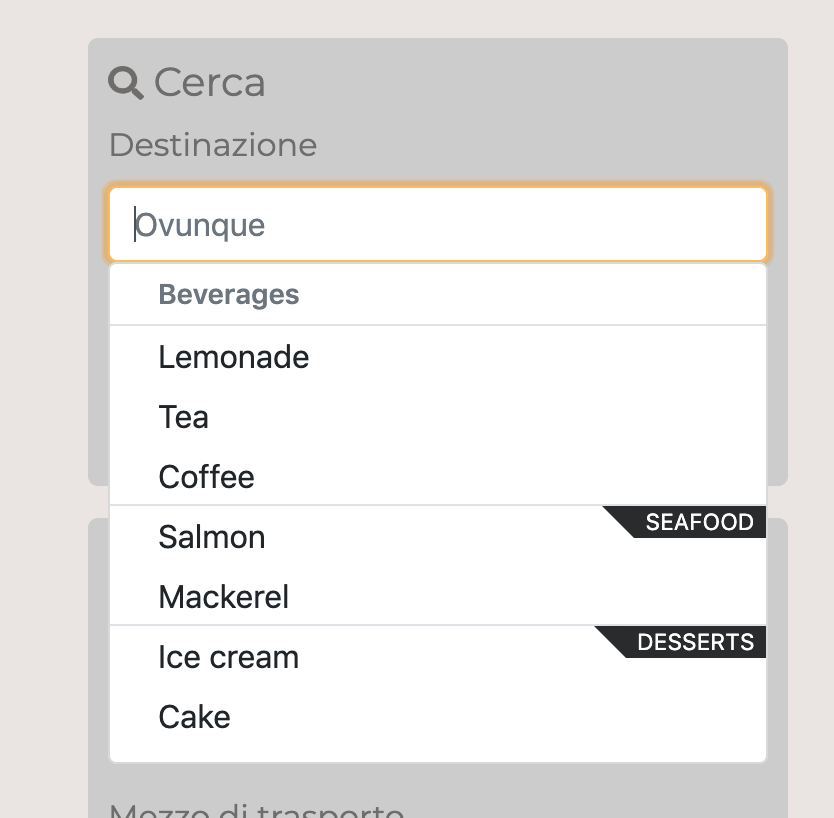
Task: Click the Beverages group header
Action: (229, 295)
